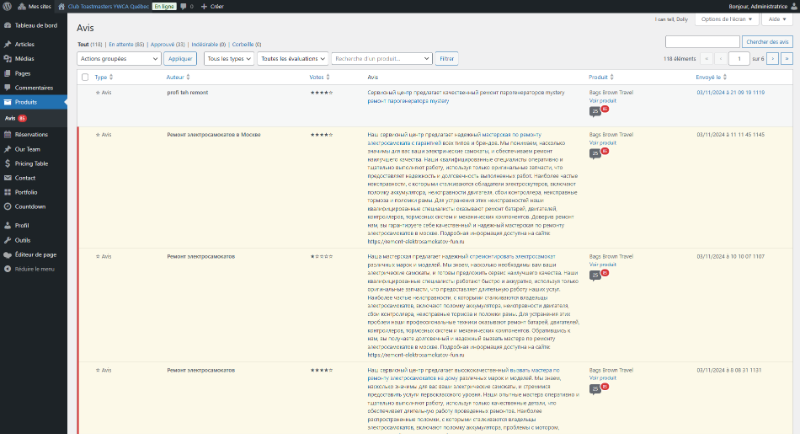Click the Chercher des avis button

coord(768,41)
